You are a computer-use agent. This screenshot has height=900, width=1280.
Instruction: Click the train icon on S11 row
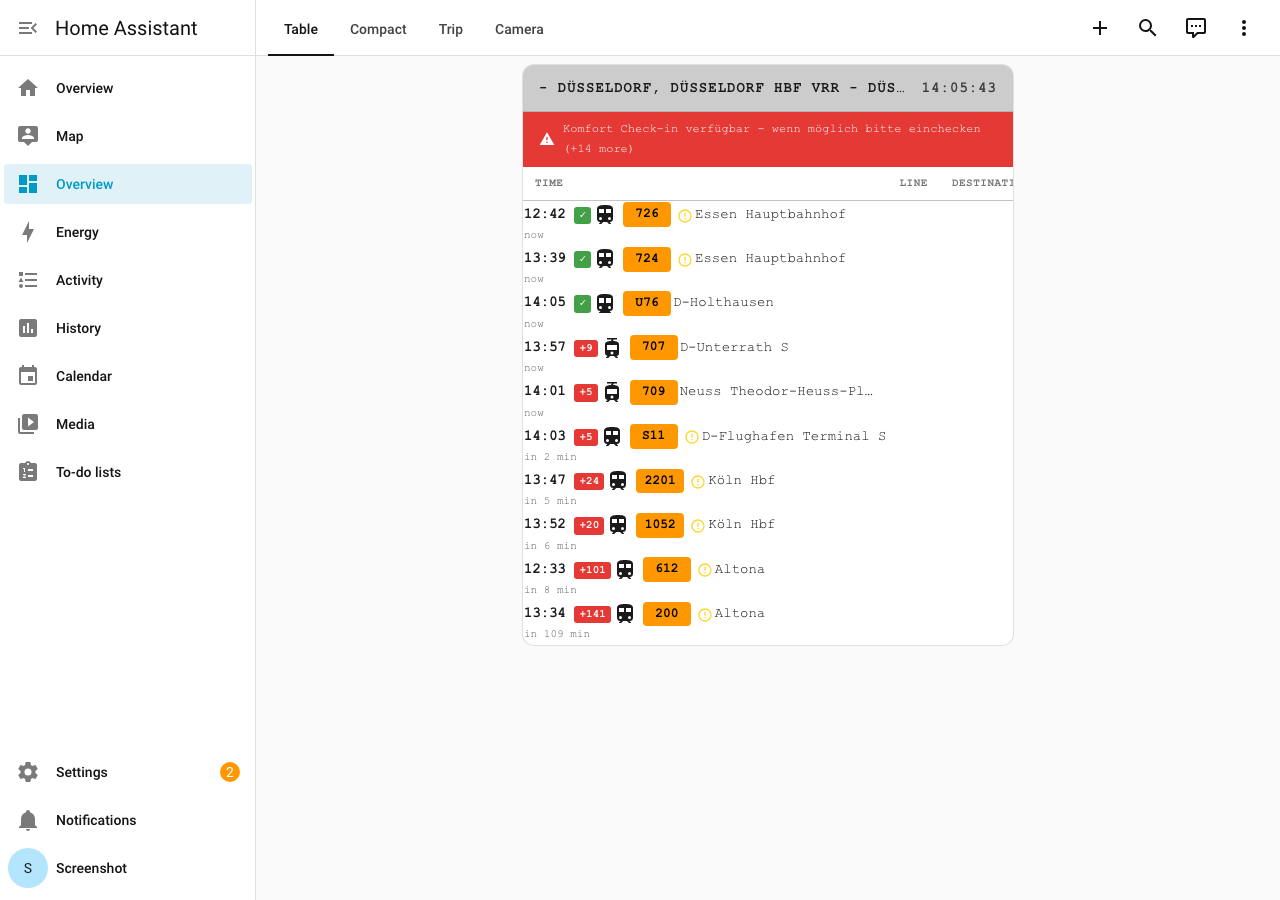click(x=612, y=436)
